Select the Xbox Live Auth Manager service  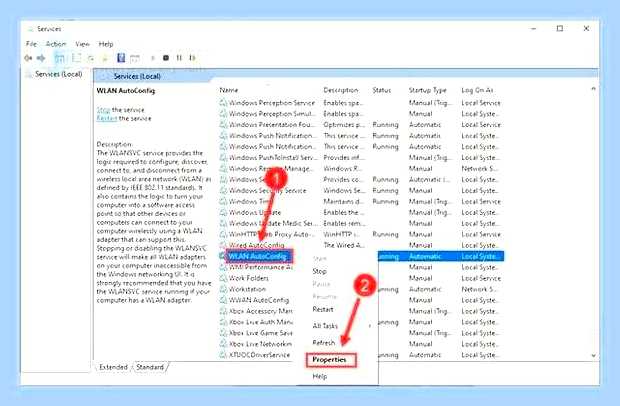point(261,322)
